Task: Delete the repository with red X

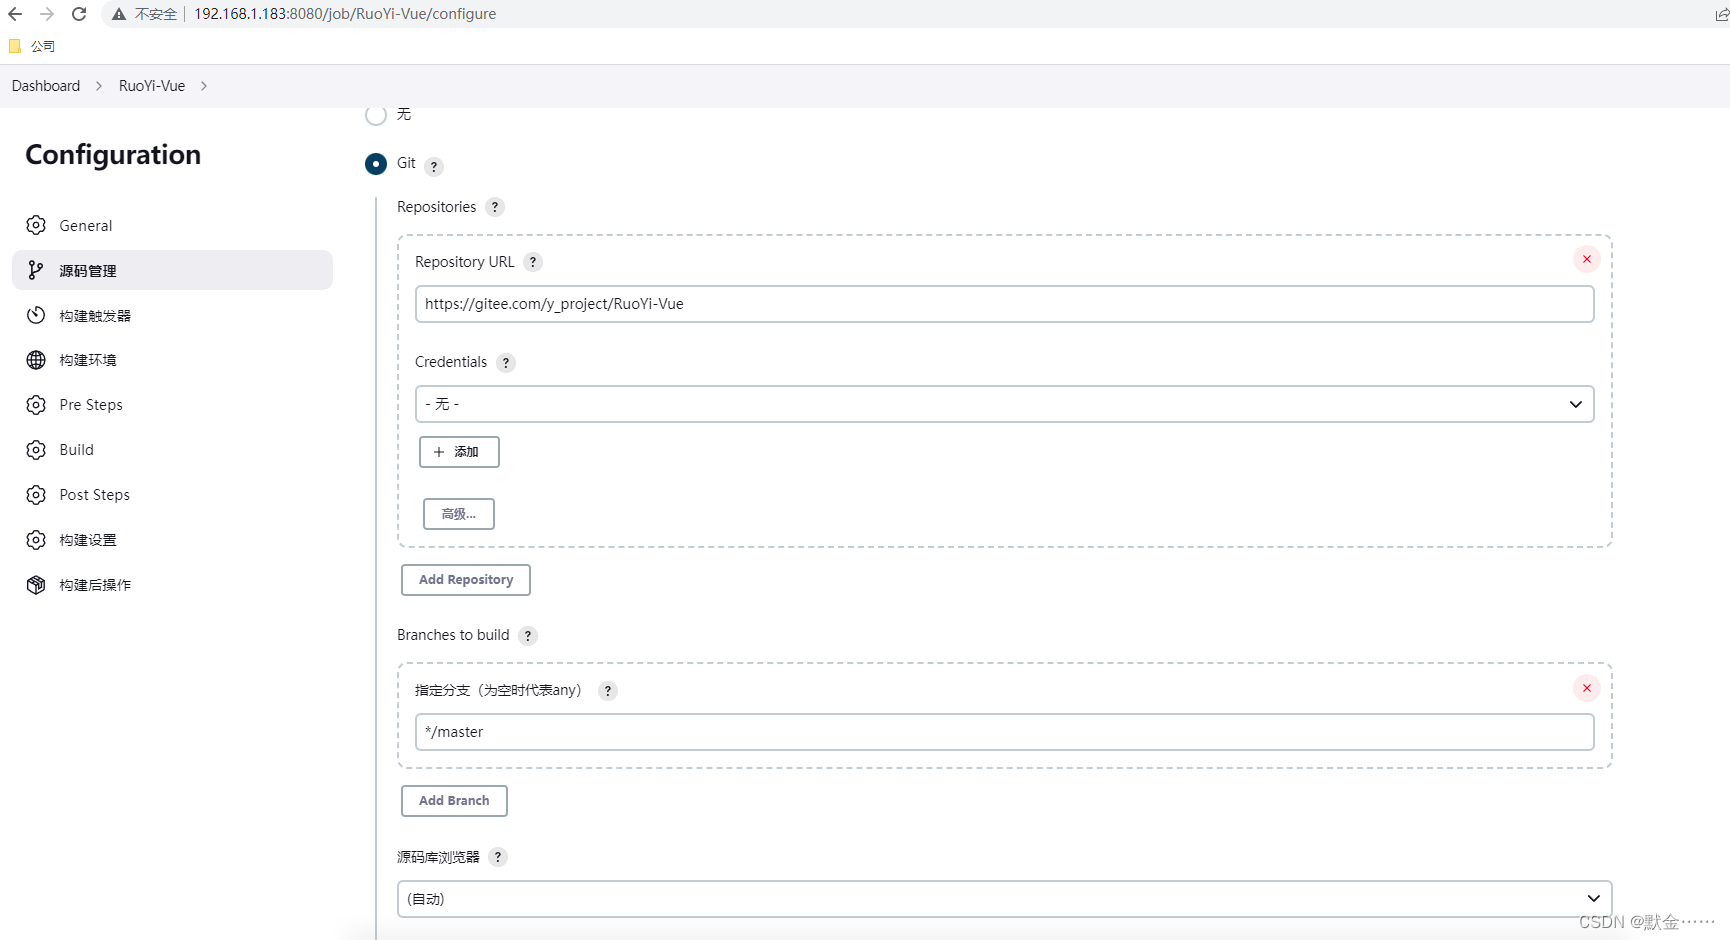Action: pos(1587,259)
